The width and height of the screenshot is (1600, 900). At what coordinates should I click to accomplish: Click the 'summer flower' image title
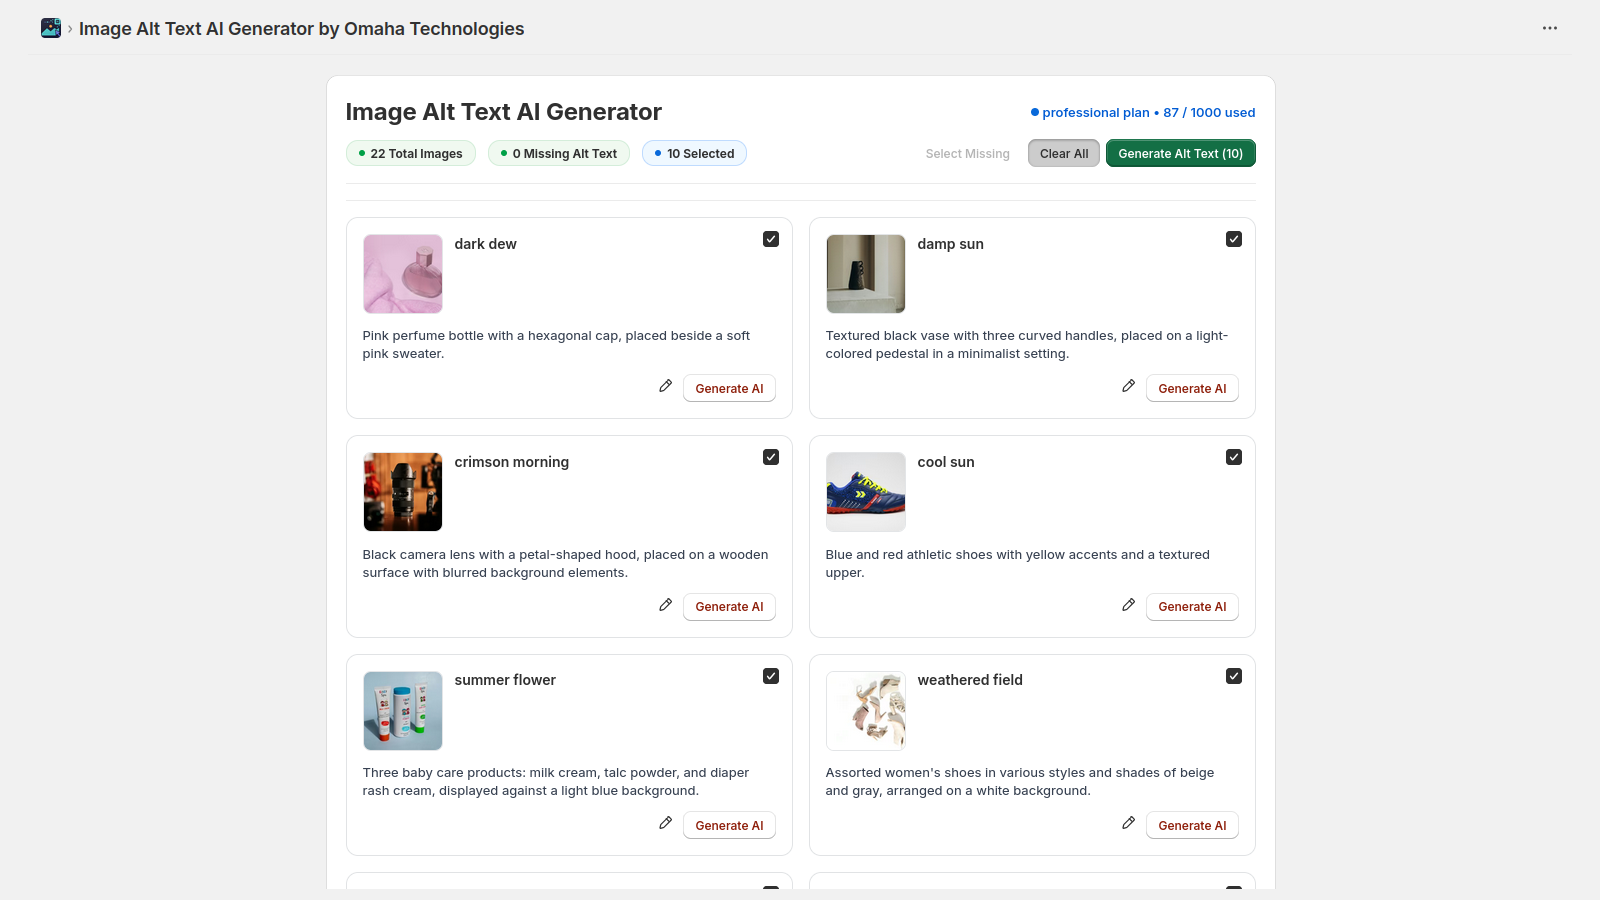click(x=505, y=680)
